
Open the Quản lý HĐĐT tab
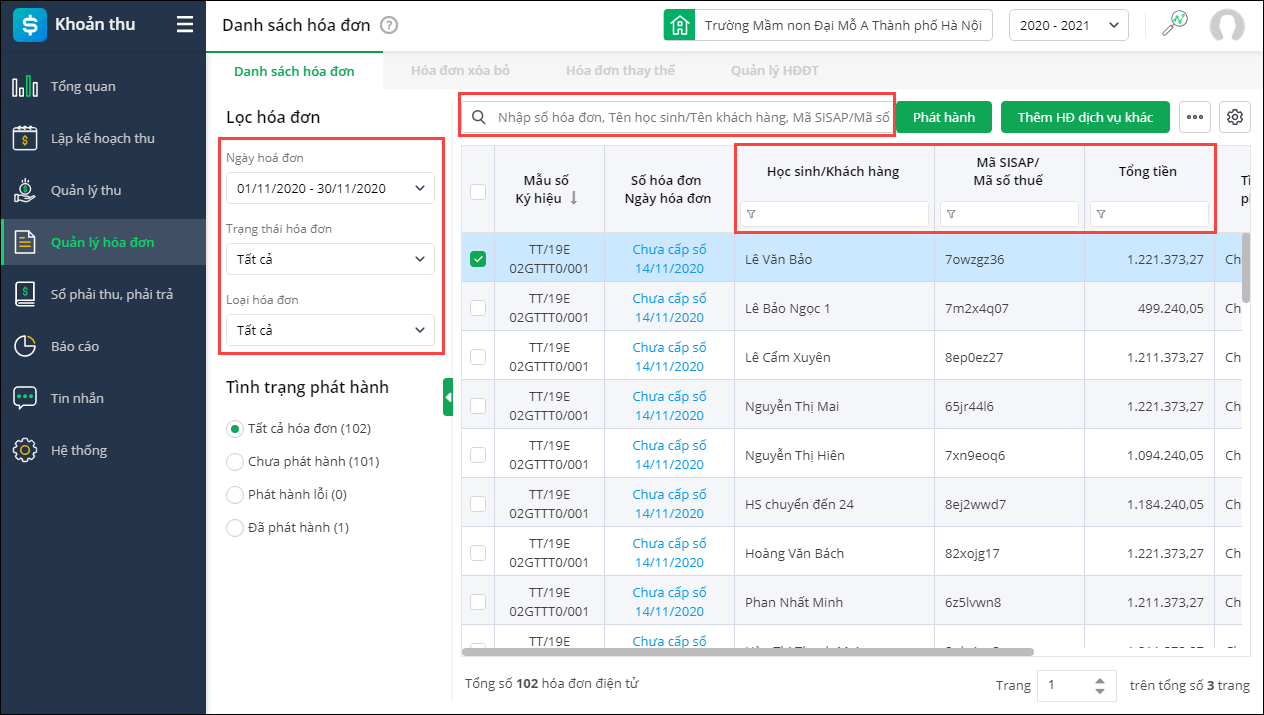pos(775,71)
